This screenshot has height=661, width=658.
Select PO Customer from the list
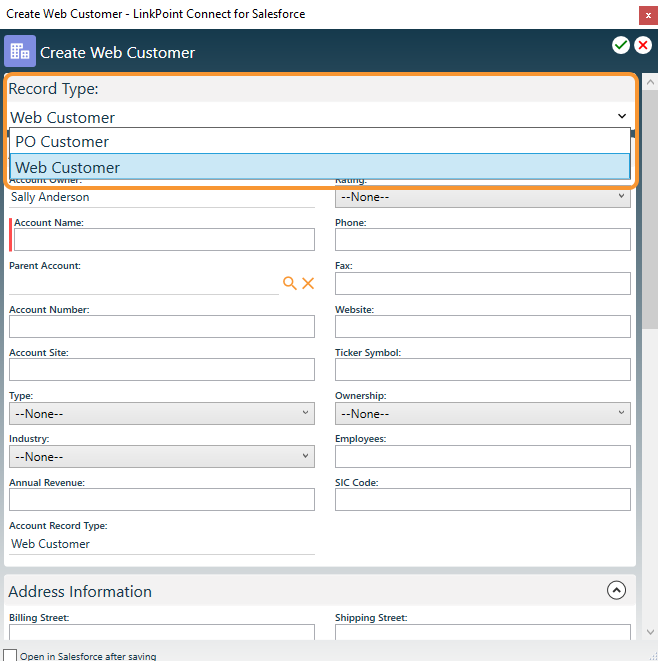[320, 142]
